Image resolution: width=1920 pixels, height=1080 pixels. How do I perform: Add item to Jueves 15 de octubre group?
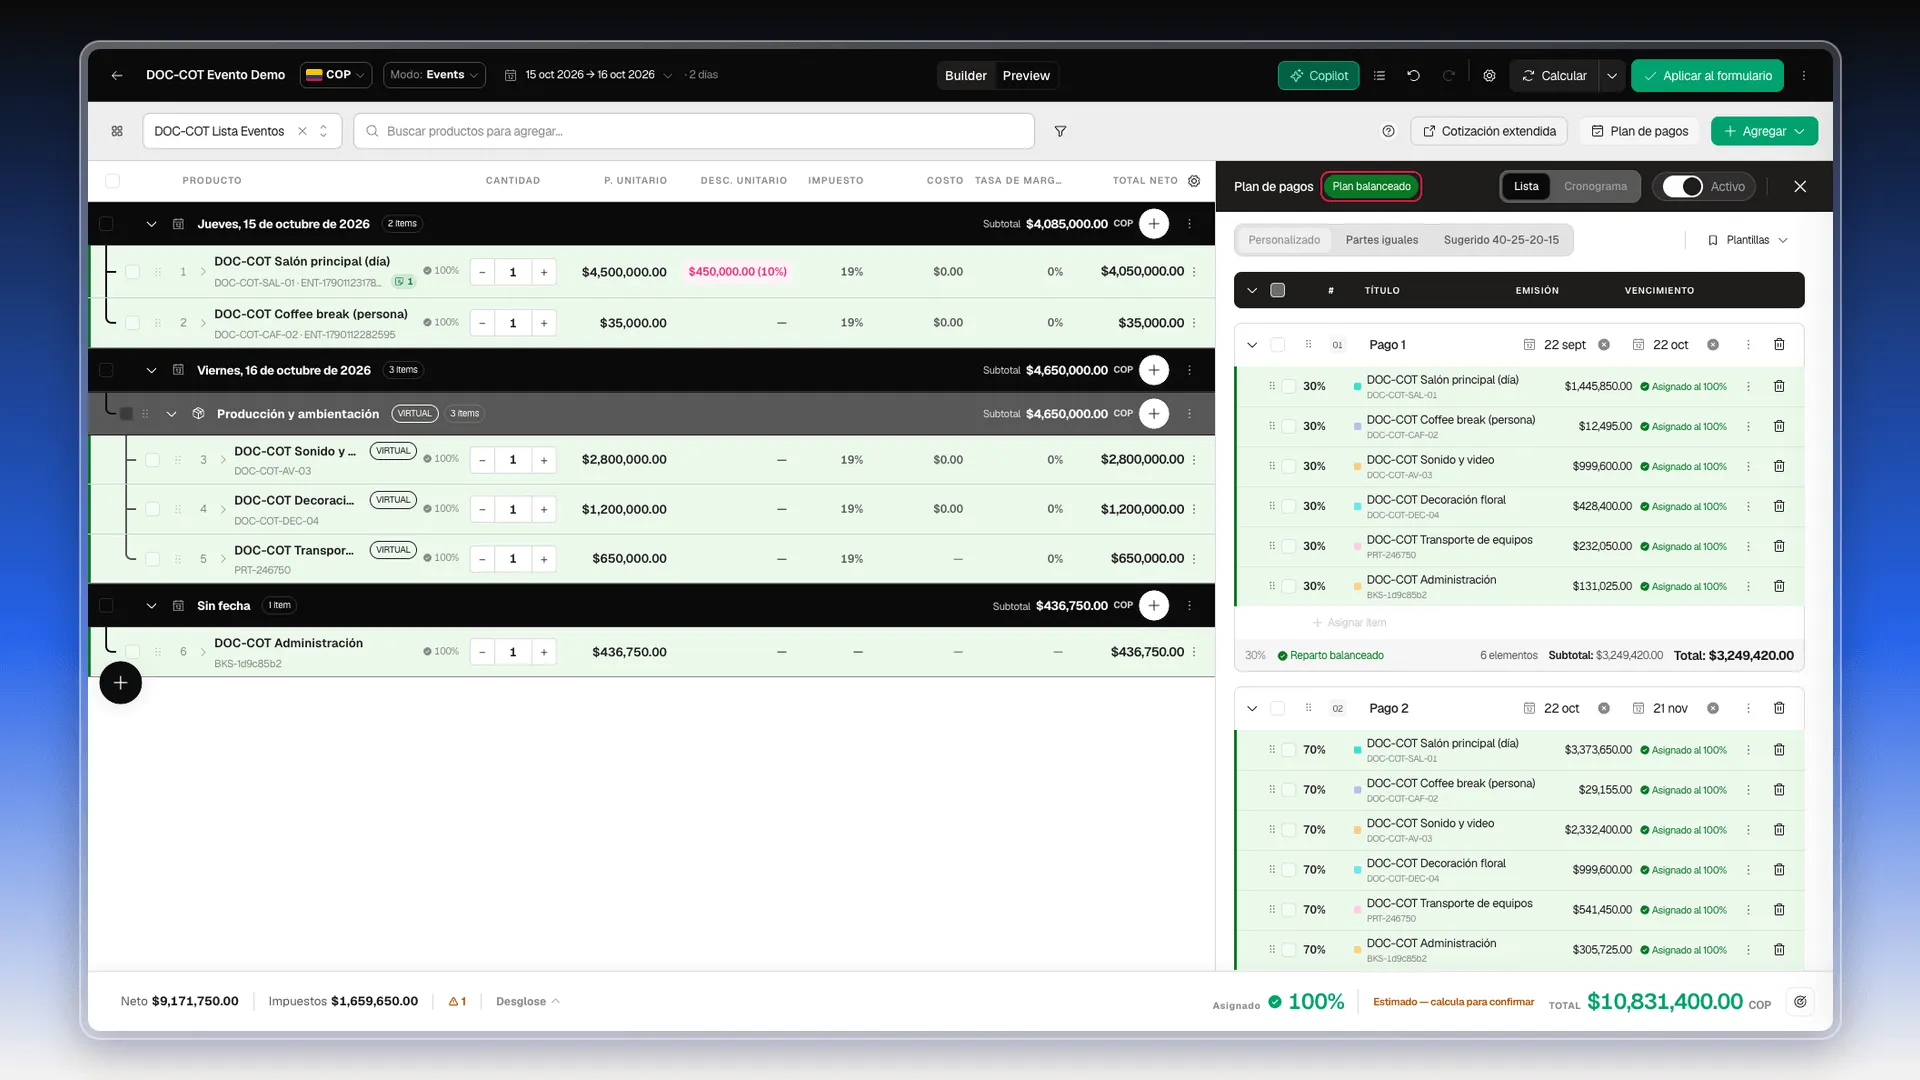click(x=1154, y=224)
